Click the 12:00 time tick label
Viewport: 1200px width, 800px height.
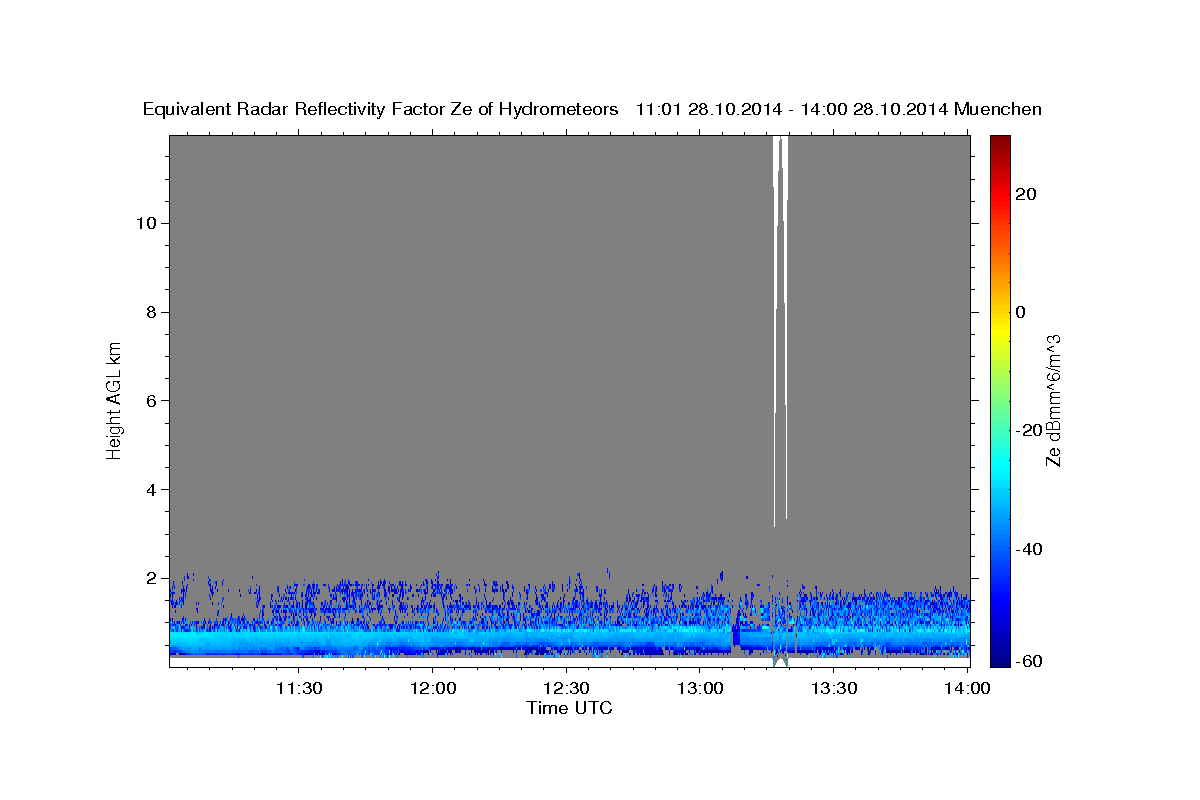432,688
